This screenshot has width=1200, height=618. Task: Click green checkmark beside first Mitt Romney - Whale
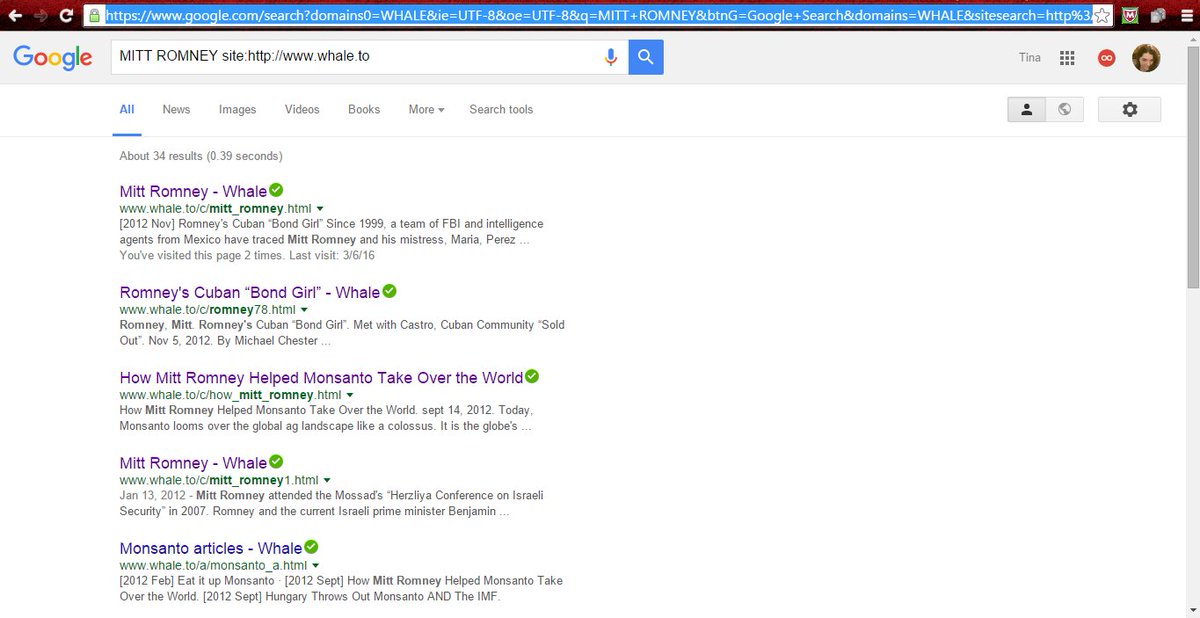pos(276,190)
